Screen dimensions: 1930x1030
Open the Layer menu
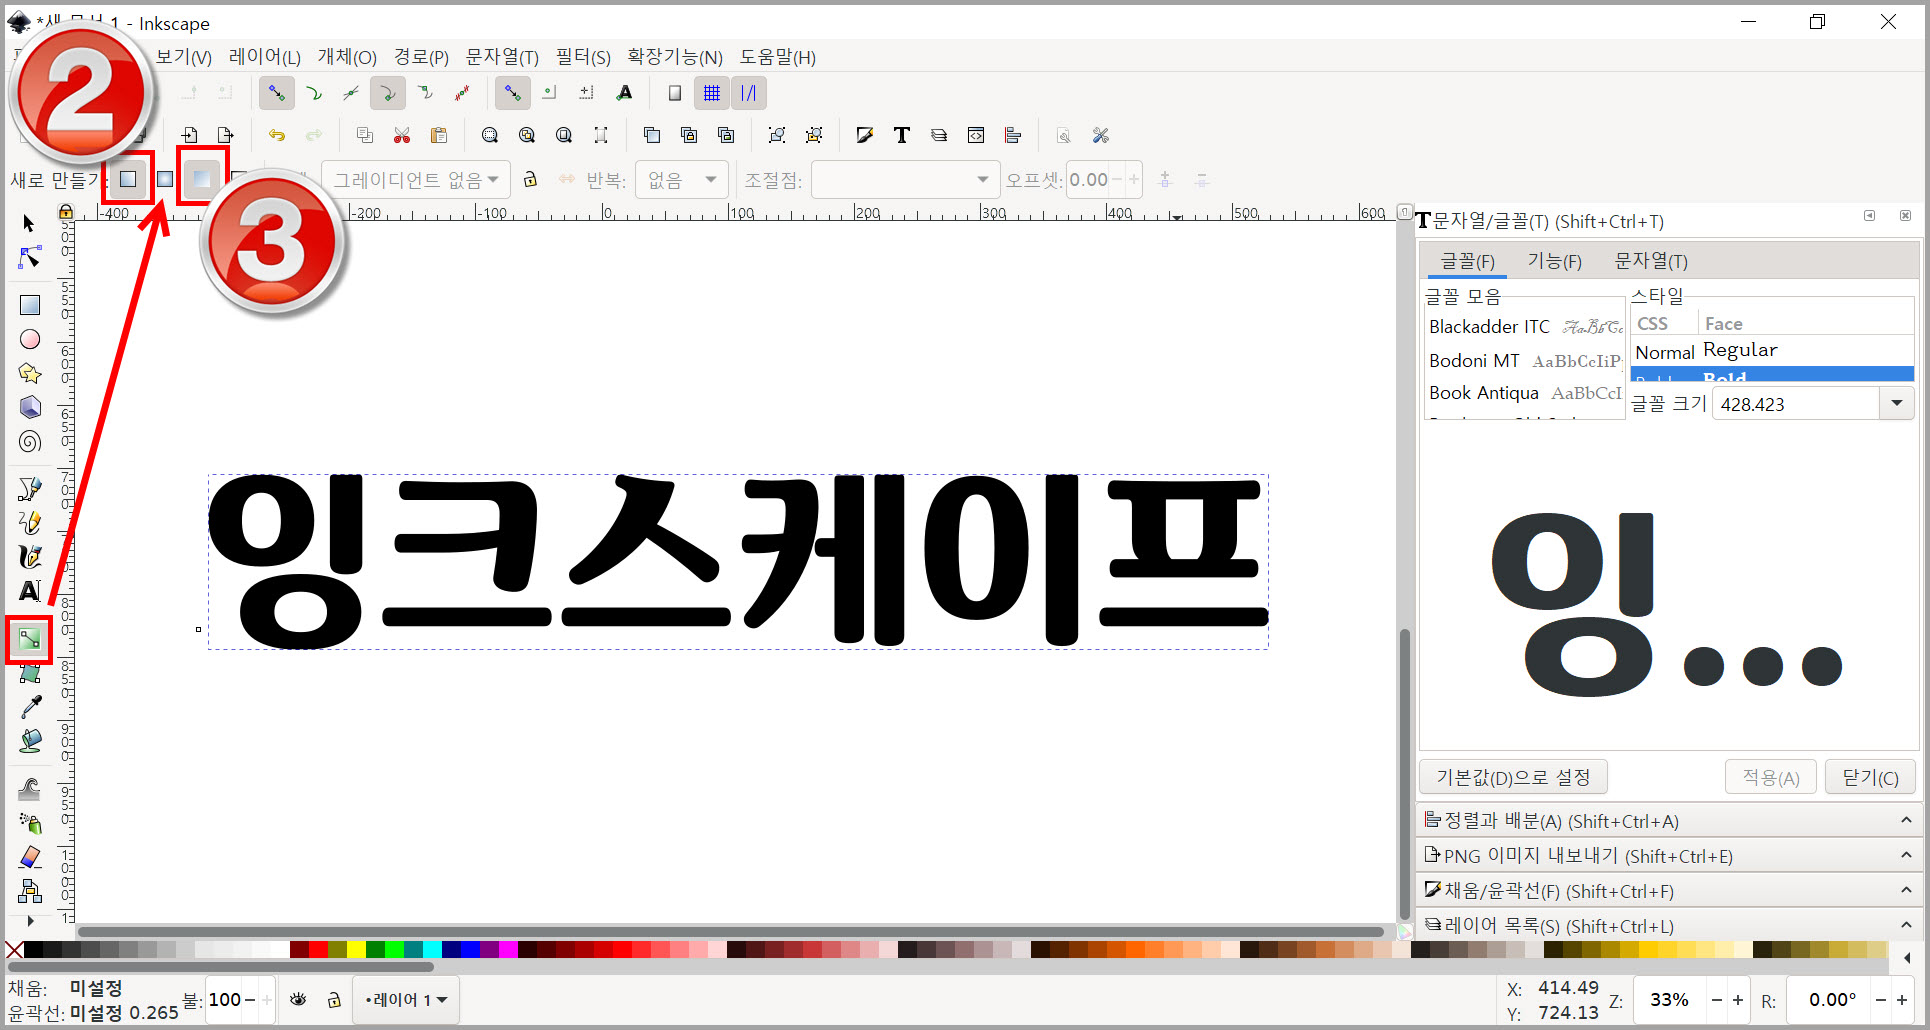(x=265, y=57)
